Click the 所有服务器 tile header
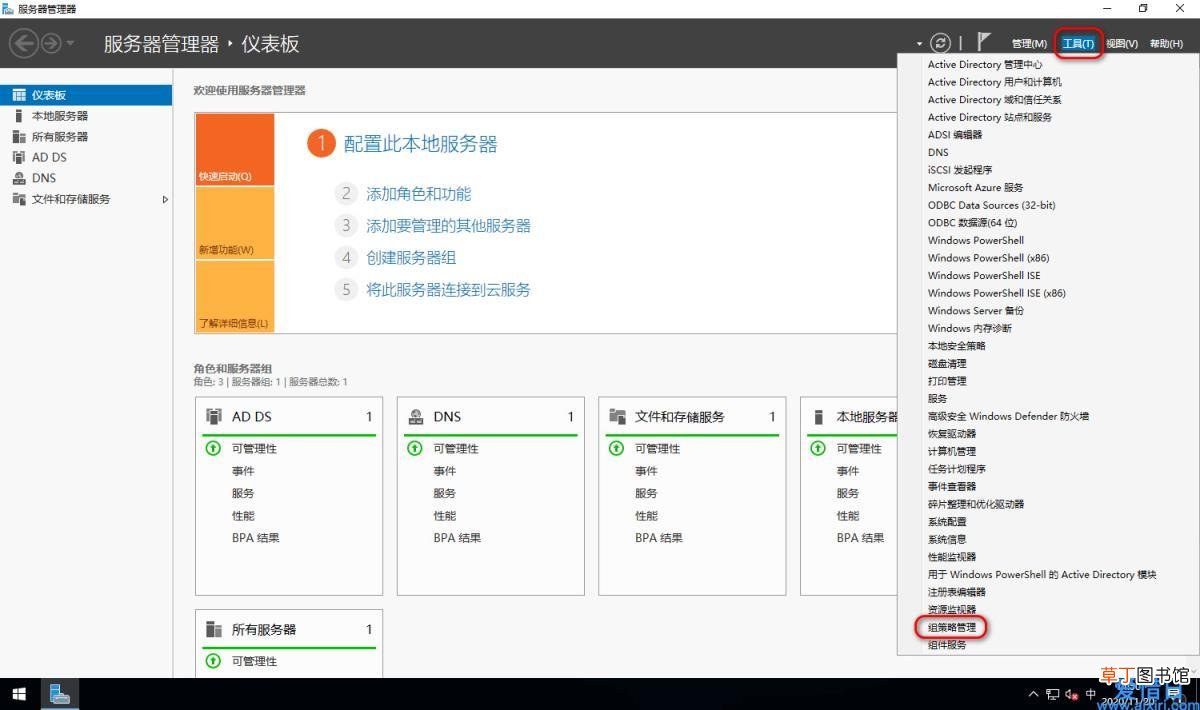 pyautogui.click(x=289, y=629)
